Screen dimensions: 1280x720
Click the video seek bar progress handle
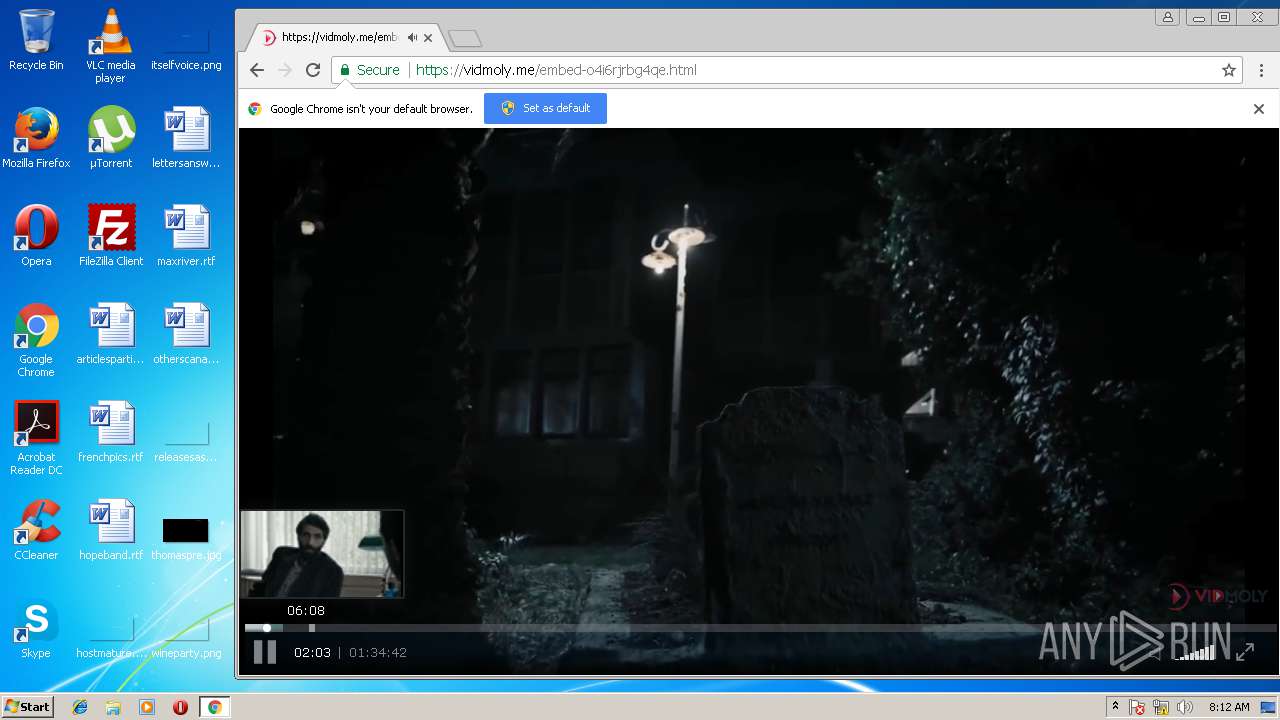click(267, 628)
